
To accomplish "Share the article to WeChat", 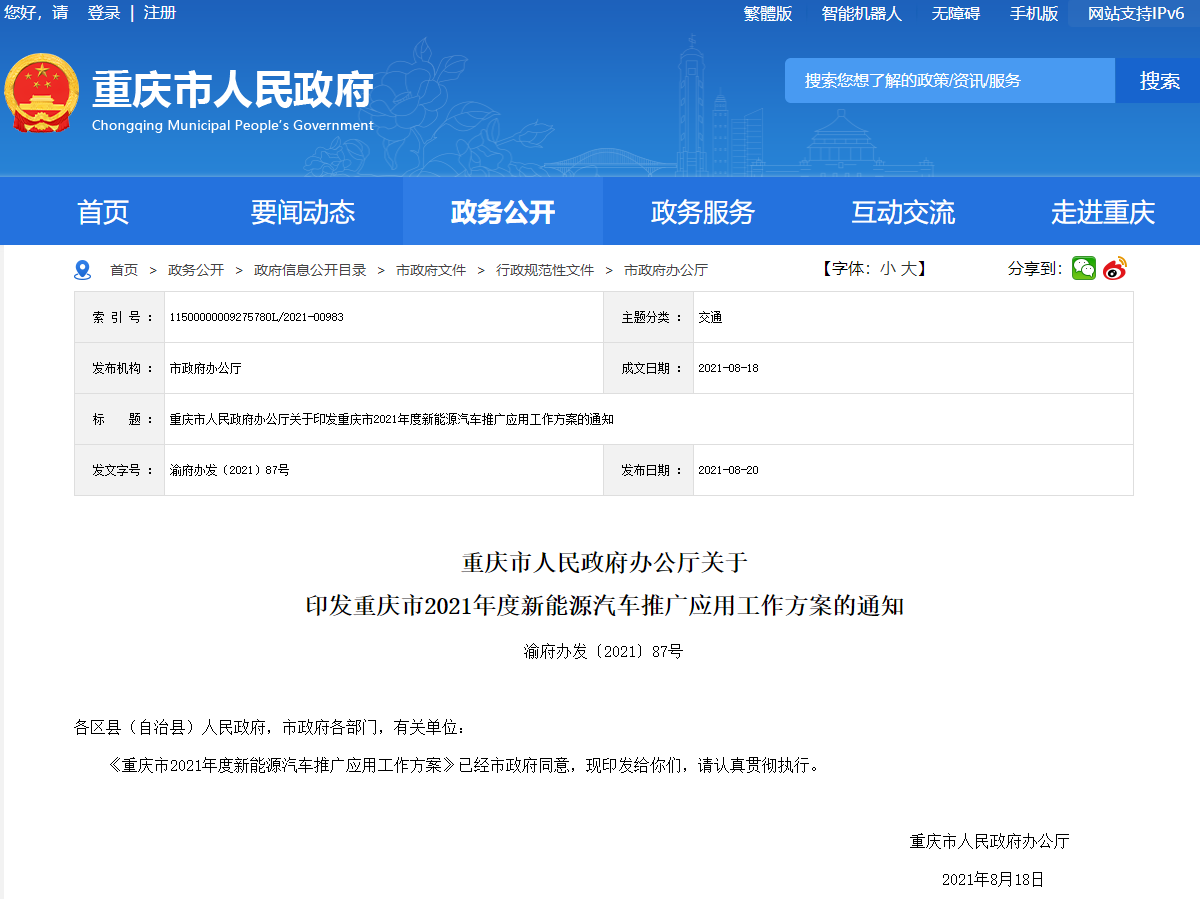I will (1083, 268).
